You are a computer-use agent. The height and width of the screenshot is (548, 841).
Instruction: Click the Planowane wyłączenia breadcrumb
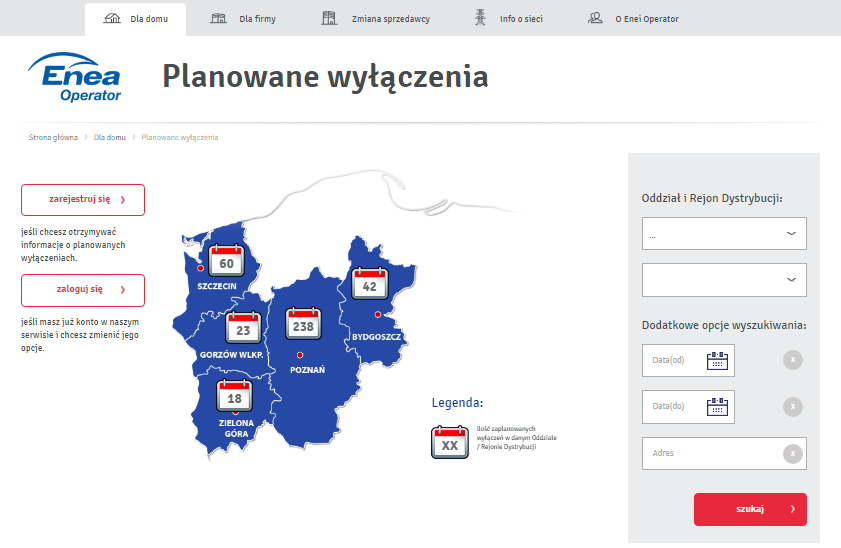click(x=180, y=137)
